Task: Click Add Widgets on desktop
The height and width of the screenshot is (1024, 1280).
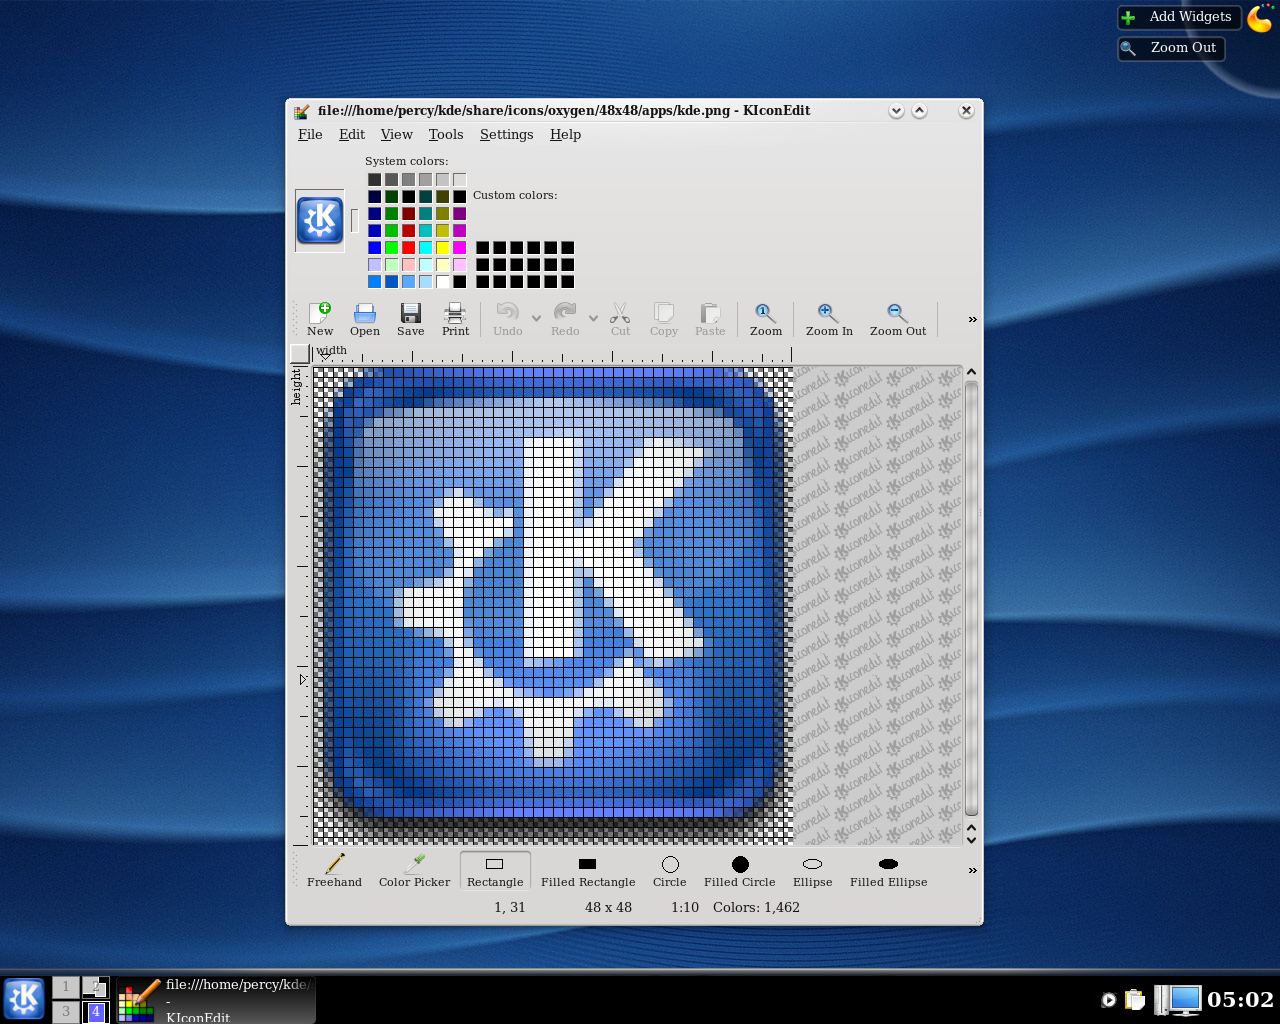Action: point(1179,17)
